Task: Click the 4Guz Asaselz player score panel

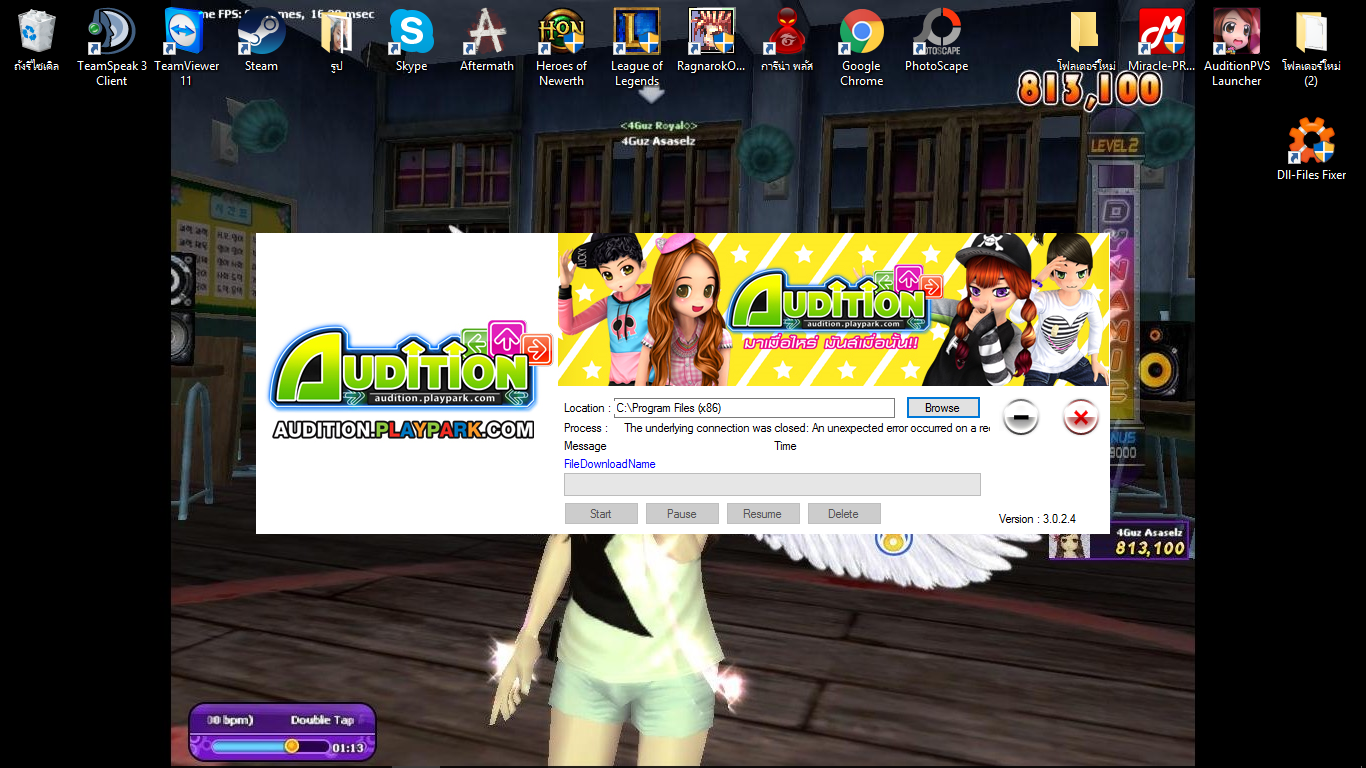Action: 1119,541
